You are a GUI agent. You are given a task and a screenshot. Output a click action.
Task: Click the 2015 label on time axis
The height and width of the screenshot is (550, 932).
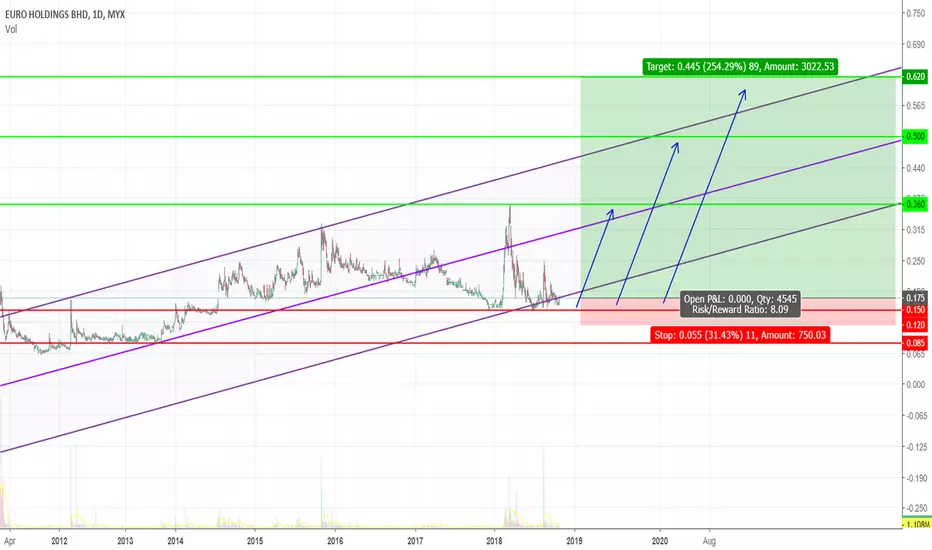pyautogui.click(x=255, y=541)
